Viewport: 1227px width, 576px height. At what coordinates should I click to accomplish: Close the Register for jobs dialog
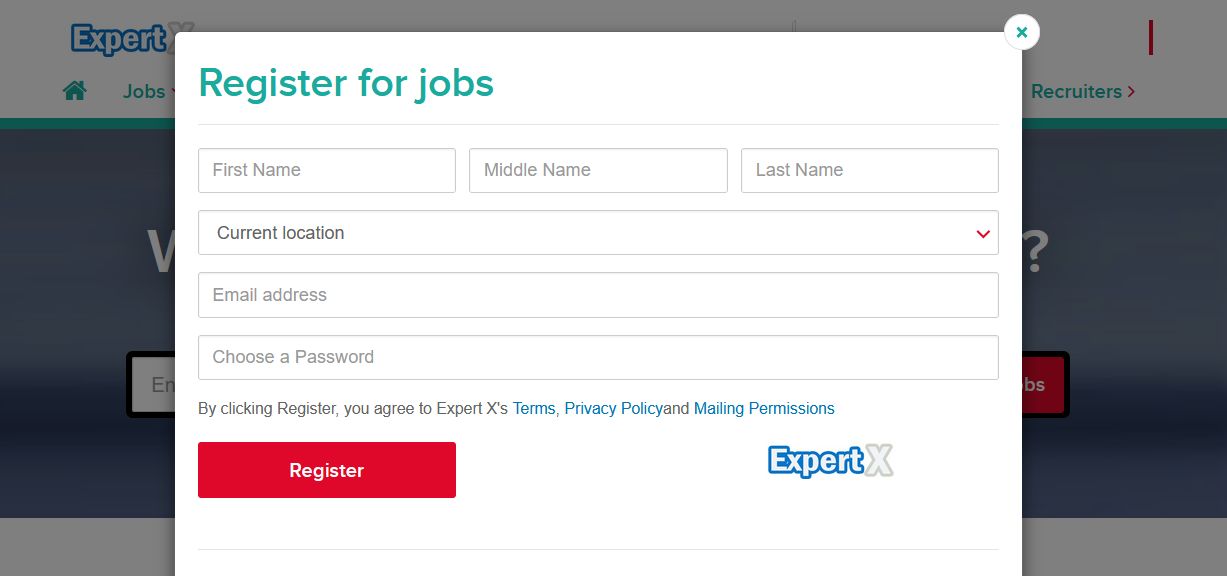pyautogui.click(x=1021, y=32)
